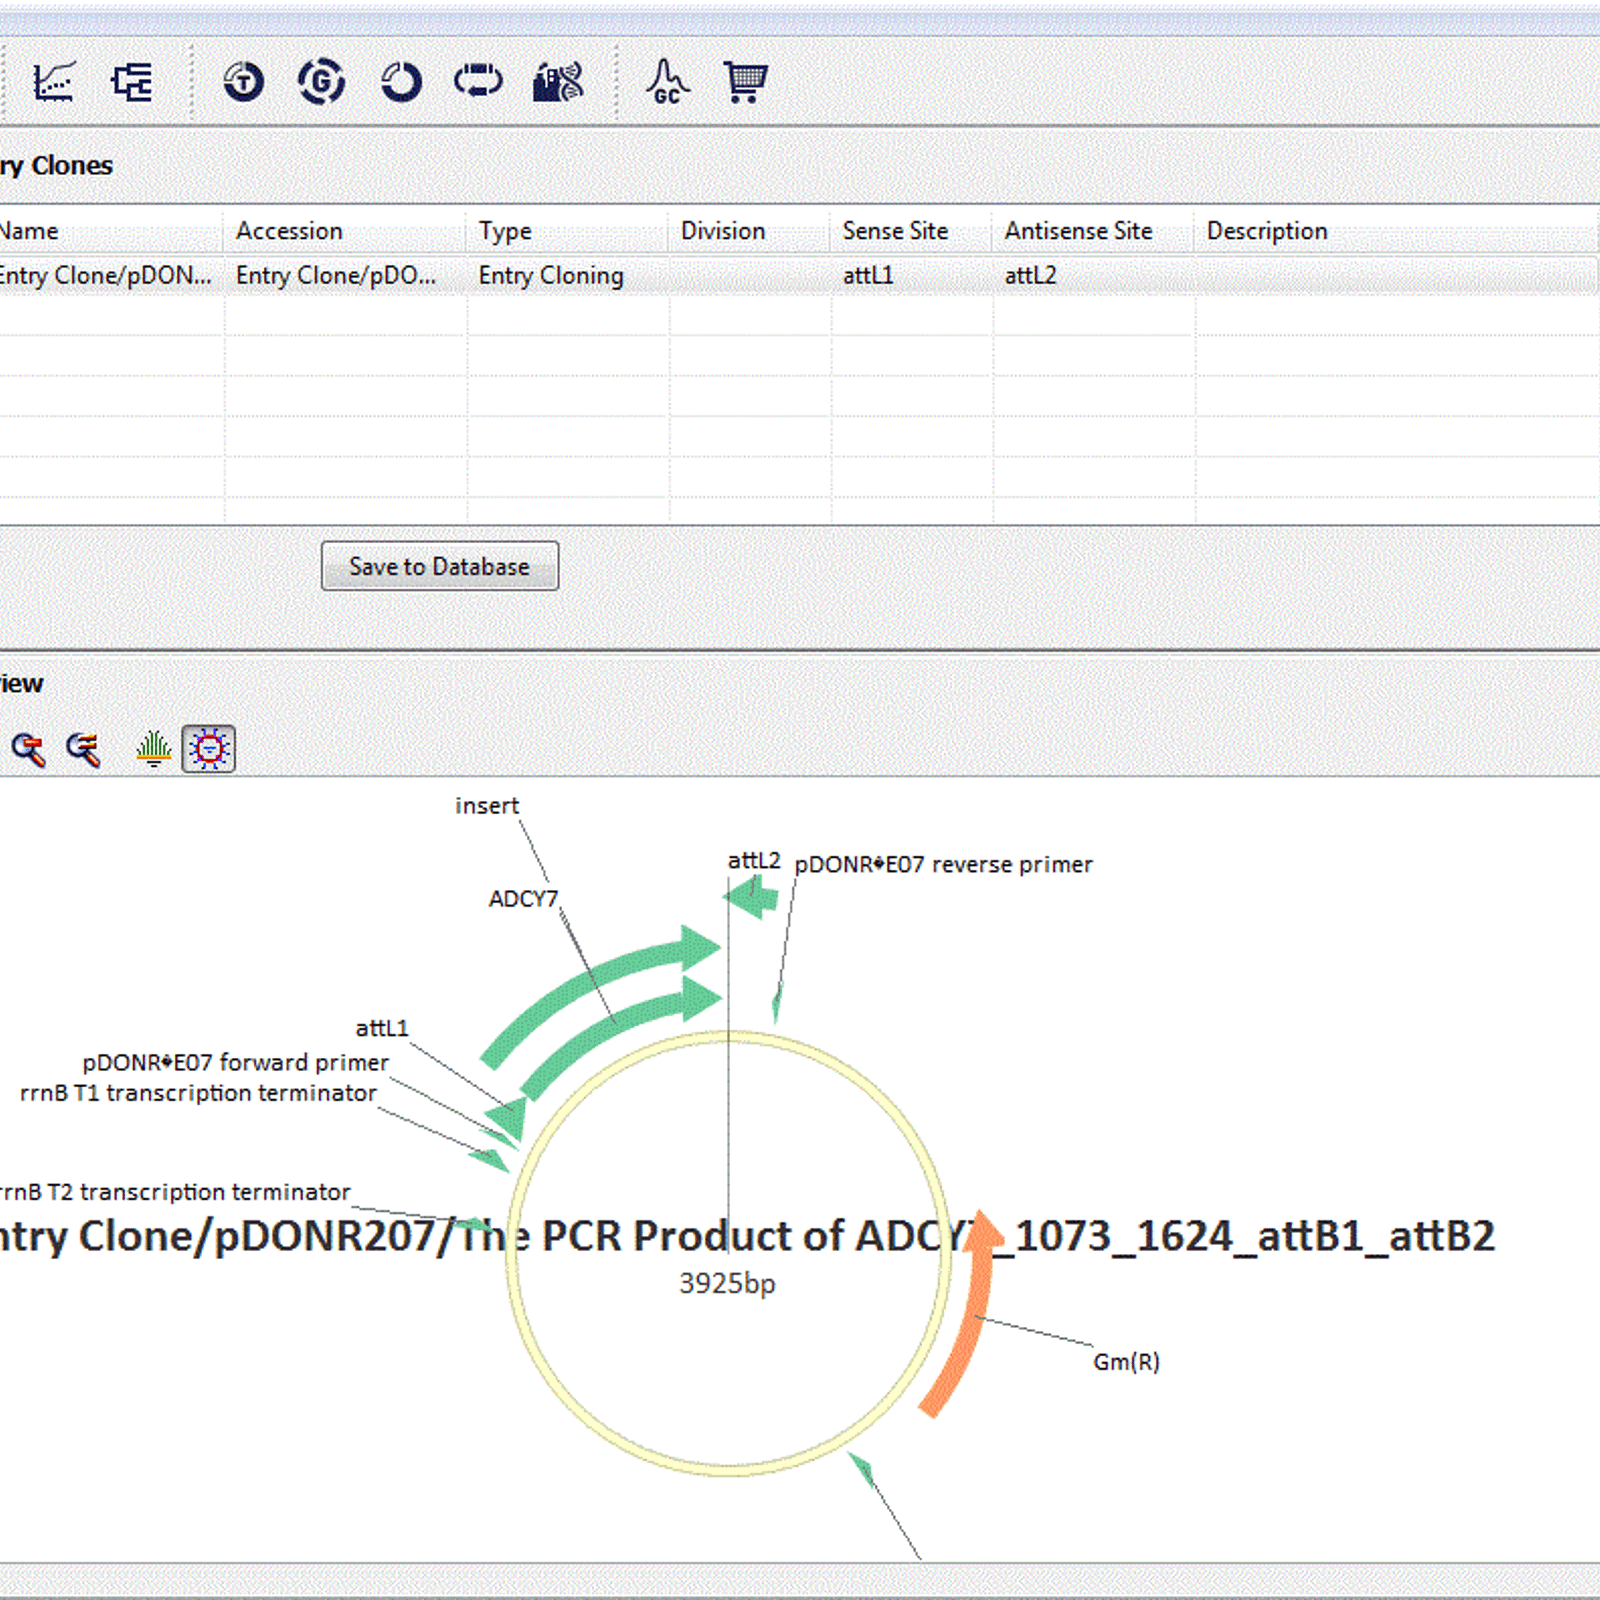Open the DNA helix database icon
1600x1600 pixels.
pos(558,82)
